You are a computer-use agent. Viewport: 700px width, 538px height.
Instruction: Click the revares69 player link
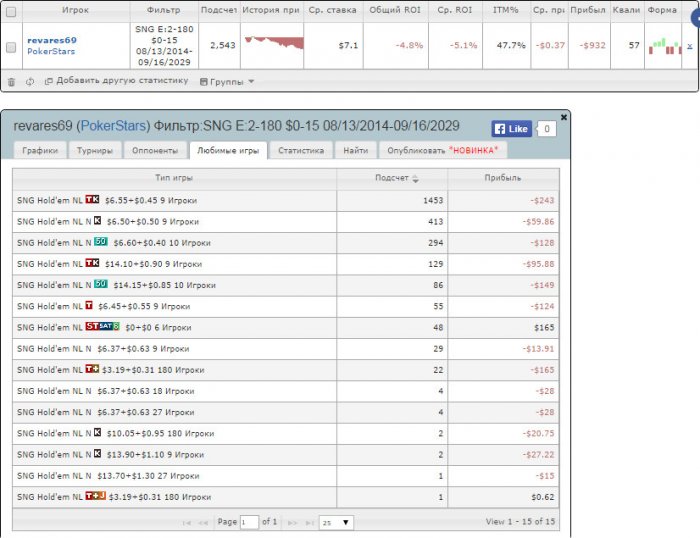click(52, 40)
